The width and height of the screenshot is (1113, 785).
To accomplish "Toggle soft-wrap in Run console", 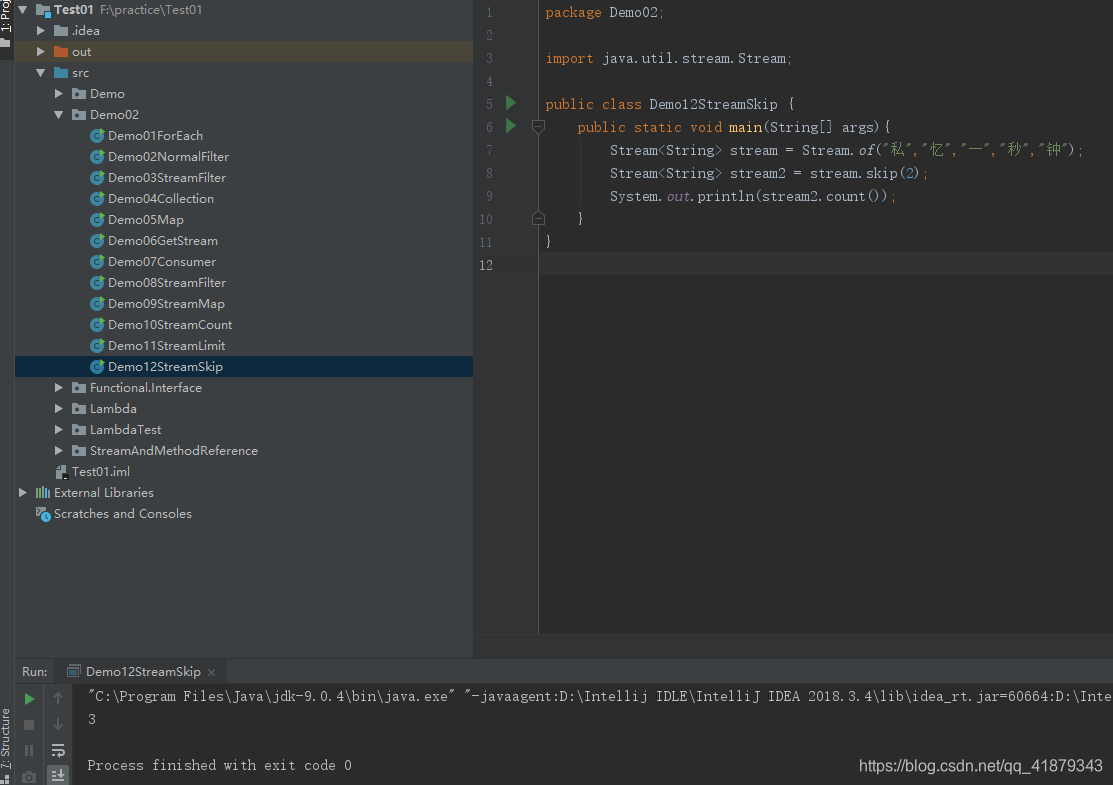I will pos(58,750).
